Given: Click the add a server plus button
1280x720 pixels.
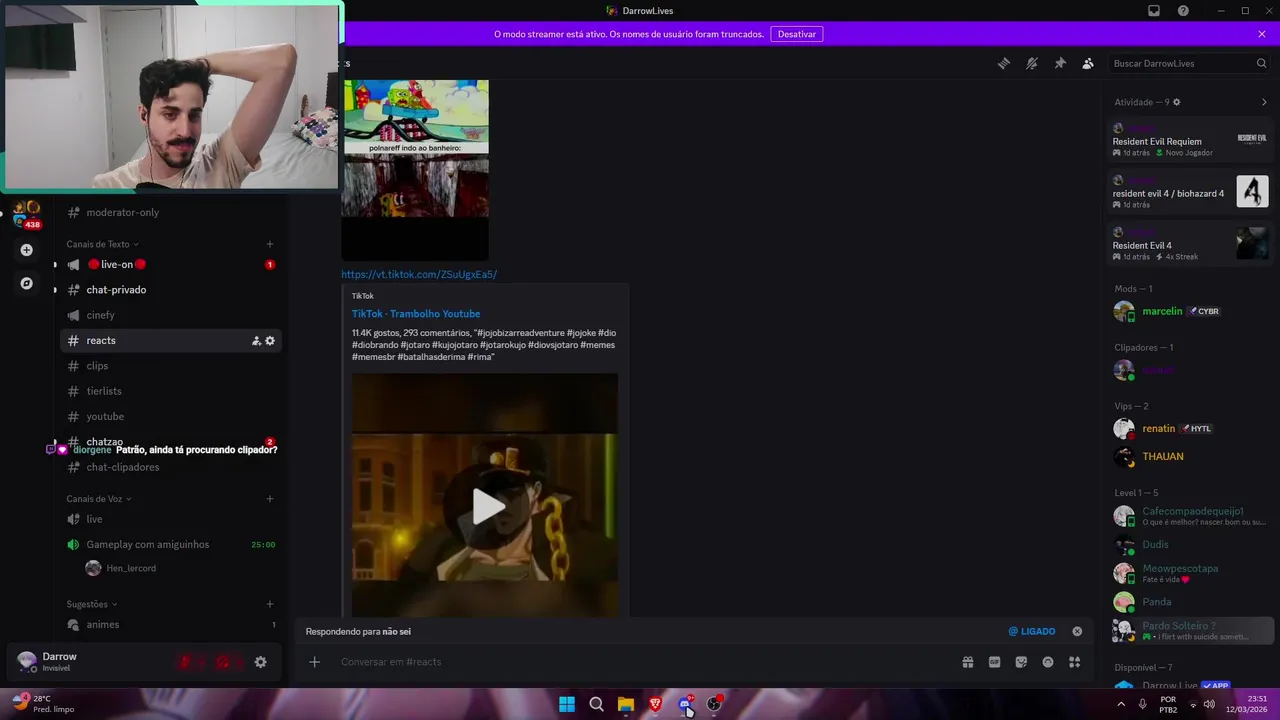Looking at the screenshot, I should (x=27, y=250).
